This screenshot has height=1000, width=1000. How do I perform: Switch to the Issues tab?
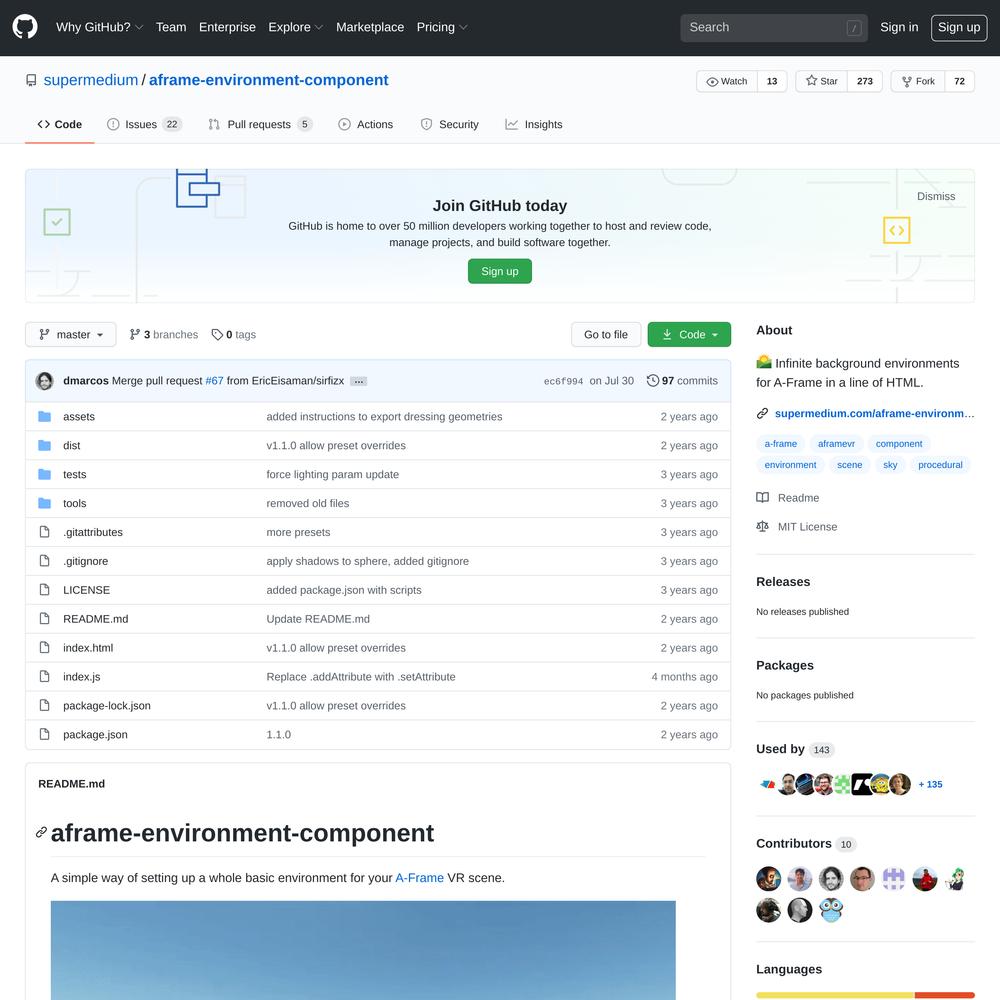click(x=144, y=124)
